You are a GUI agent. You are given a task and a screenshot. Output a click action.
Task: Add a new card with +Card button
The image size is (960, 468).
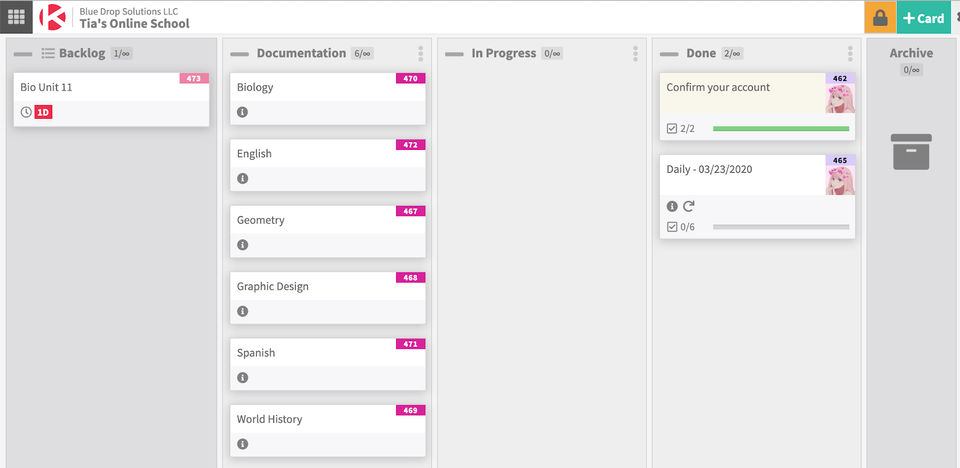923,18
